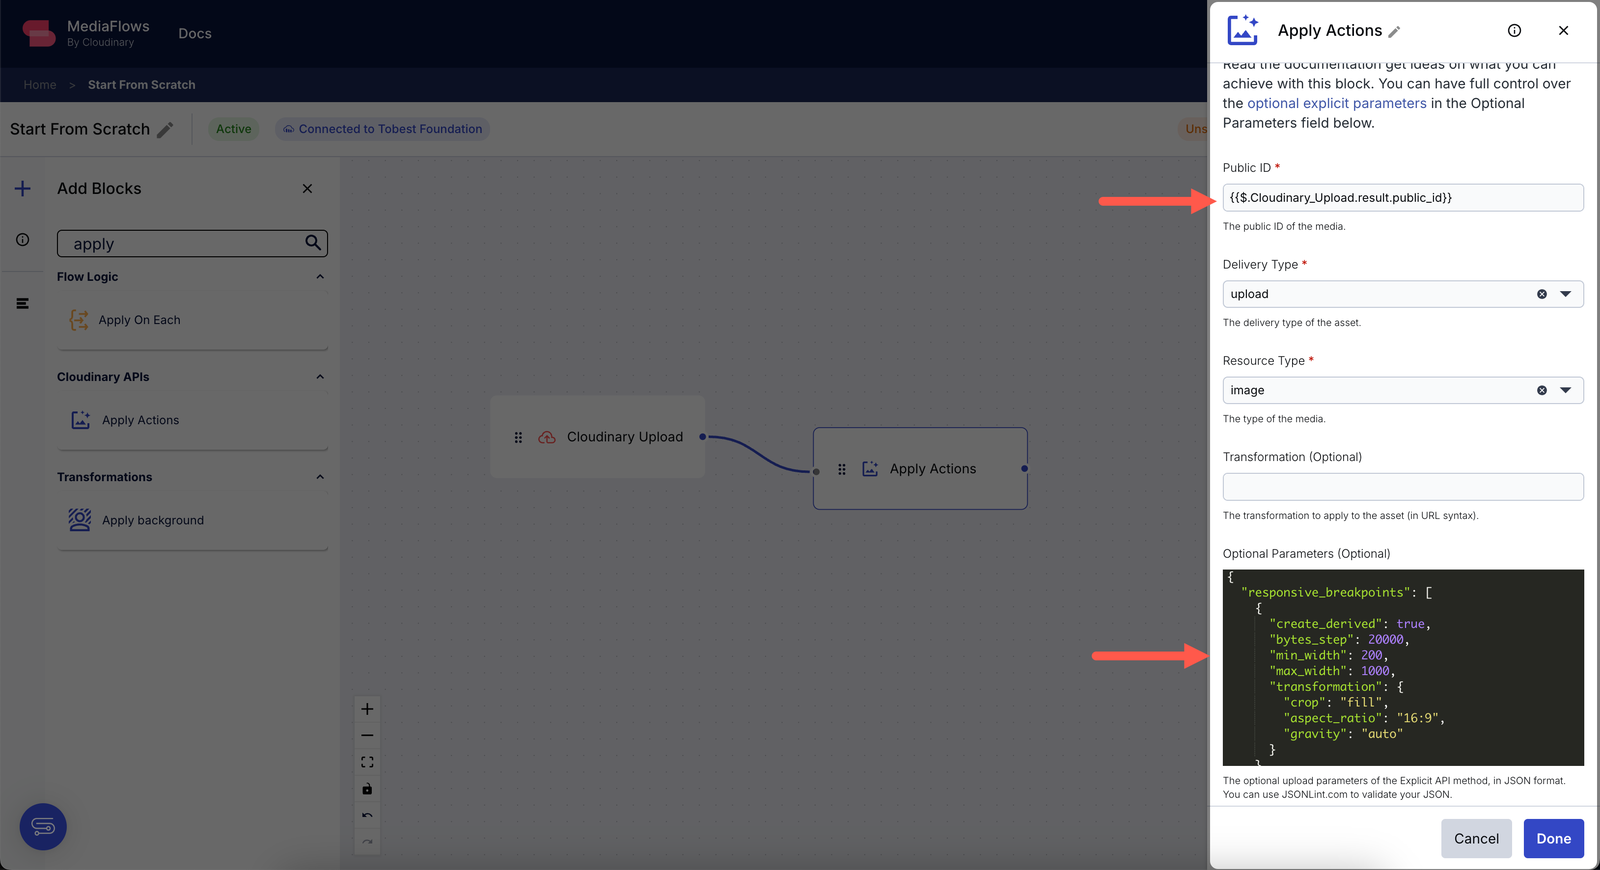Close the Add Blocks panel
This screenshot has height=870, width=1600.
pos(307,188)
